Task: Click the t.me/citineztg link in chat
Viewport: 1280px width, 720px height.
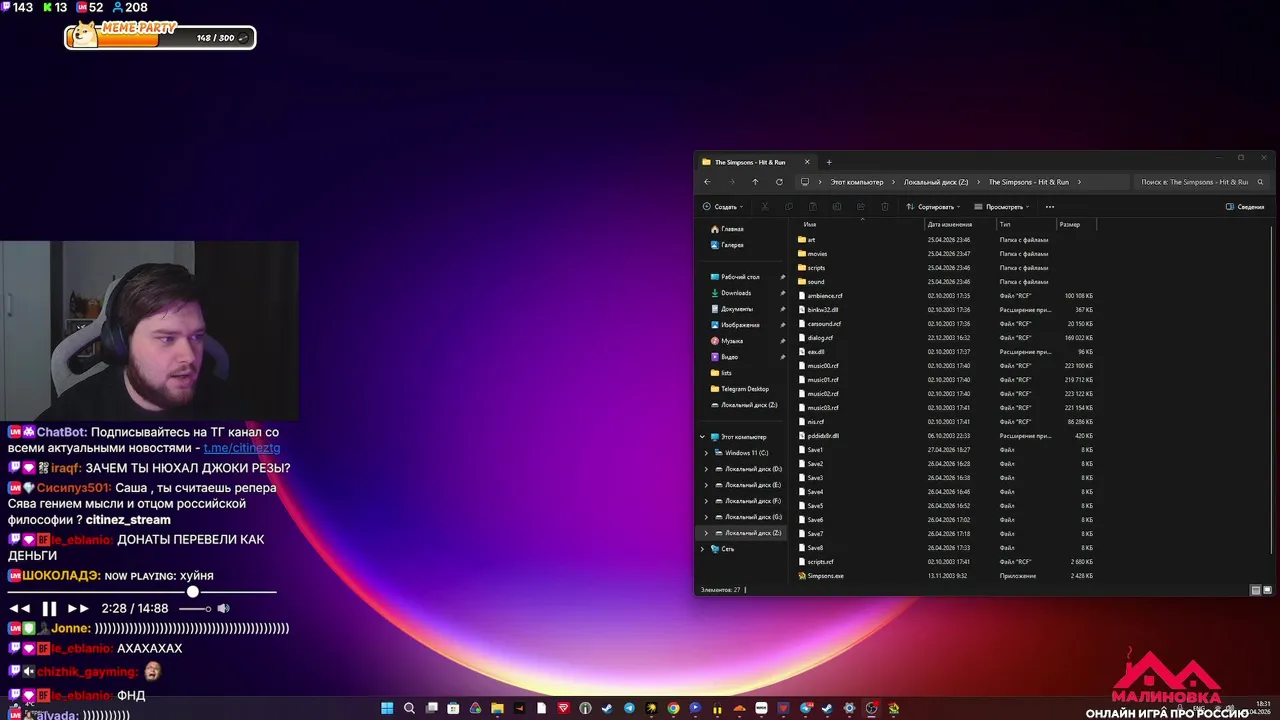Action: pyautogui.click(x=242, y=448)
